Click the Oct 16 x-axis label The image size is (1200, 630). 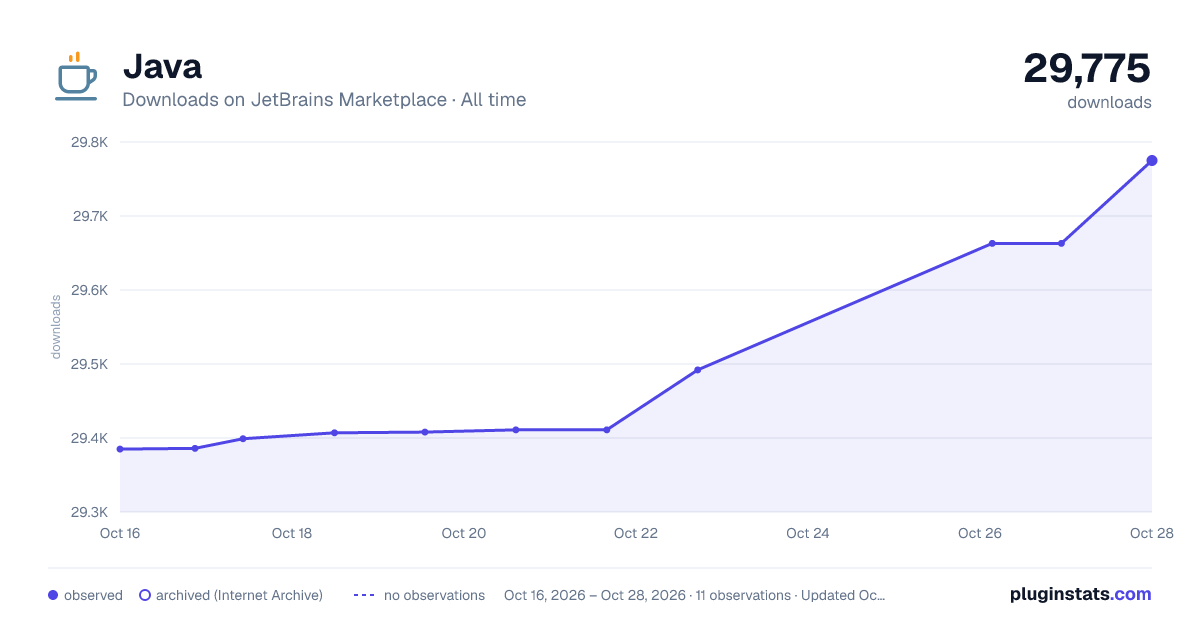[x=120, y=533]
